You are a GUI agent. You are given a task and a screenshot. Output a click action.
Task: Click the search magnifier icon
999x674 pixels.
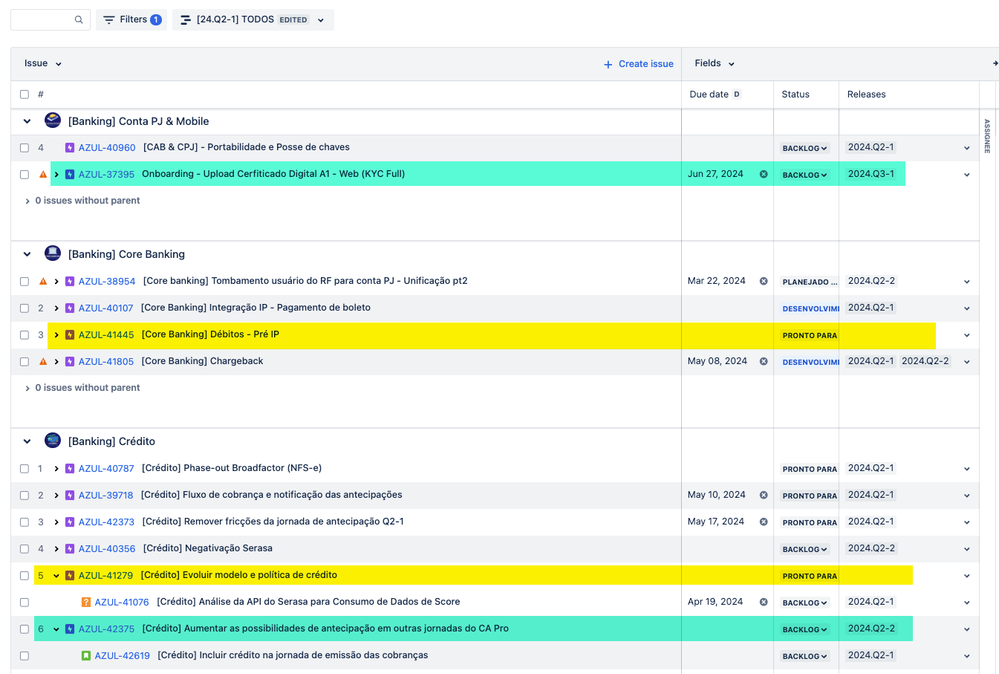point(78,20)
